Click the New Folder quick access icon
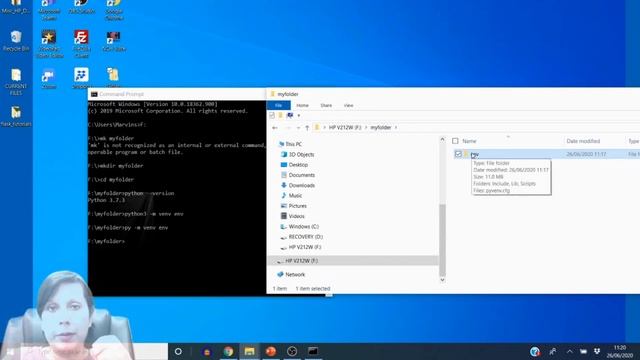The width and height of the screenshot is (640, 360). coord(281,116)
